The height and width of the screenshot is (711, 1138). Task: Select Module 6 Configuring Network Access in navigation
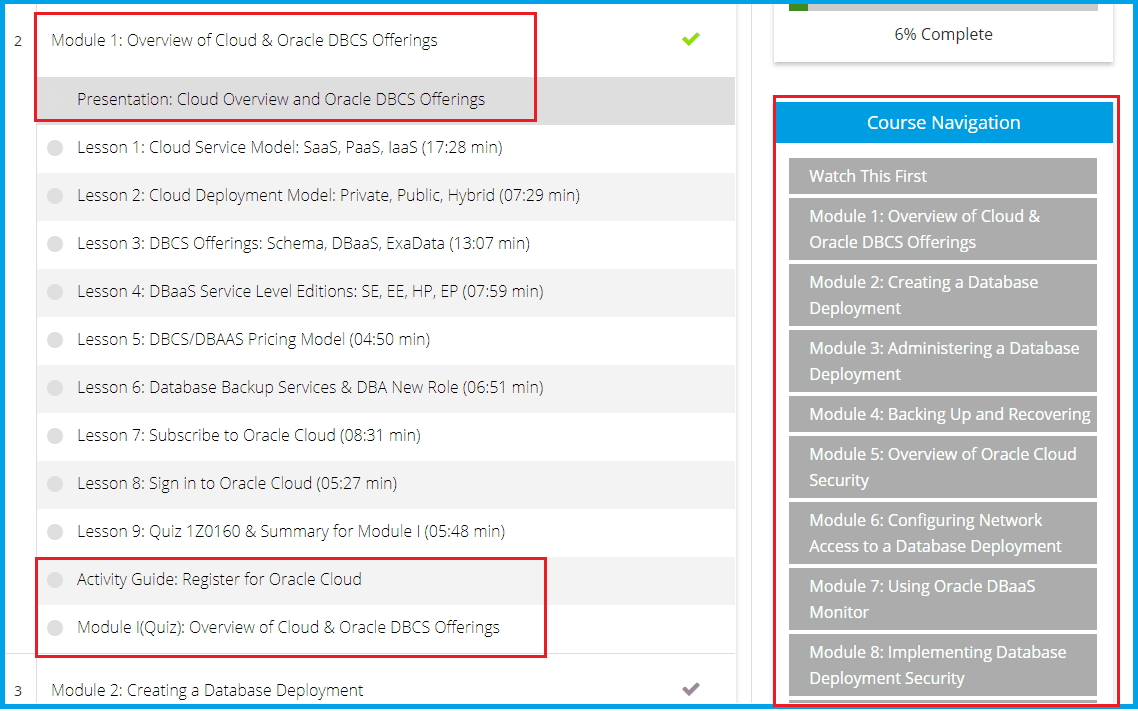click(943, 533)
